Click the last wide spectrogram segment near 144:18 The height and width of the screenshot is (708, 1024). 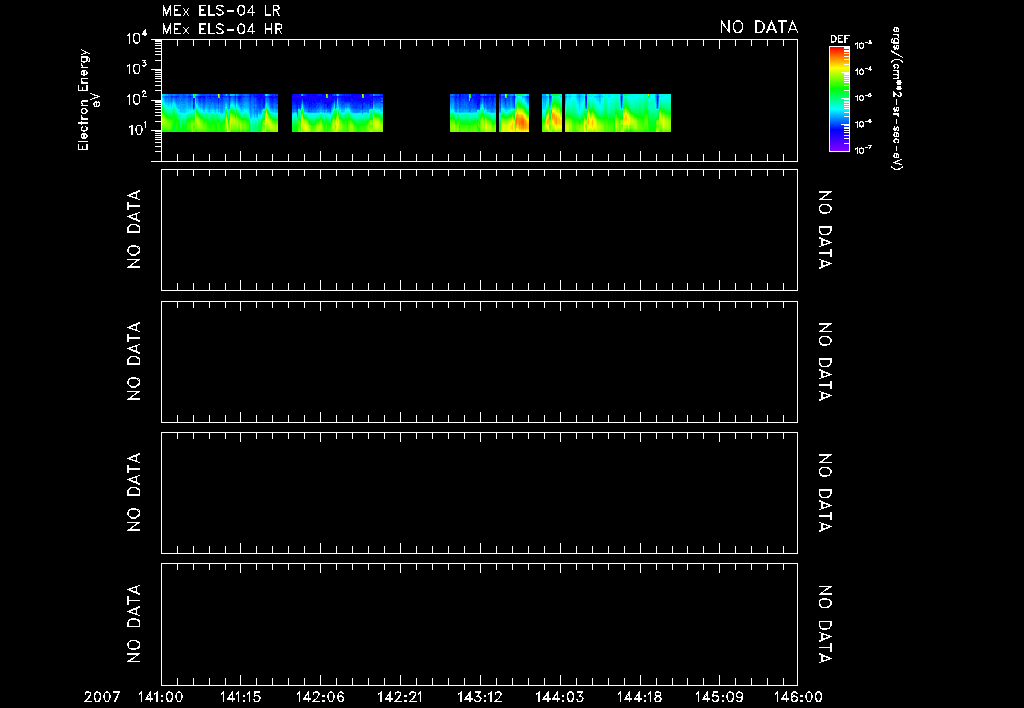click(x=618, y=113)
